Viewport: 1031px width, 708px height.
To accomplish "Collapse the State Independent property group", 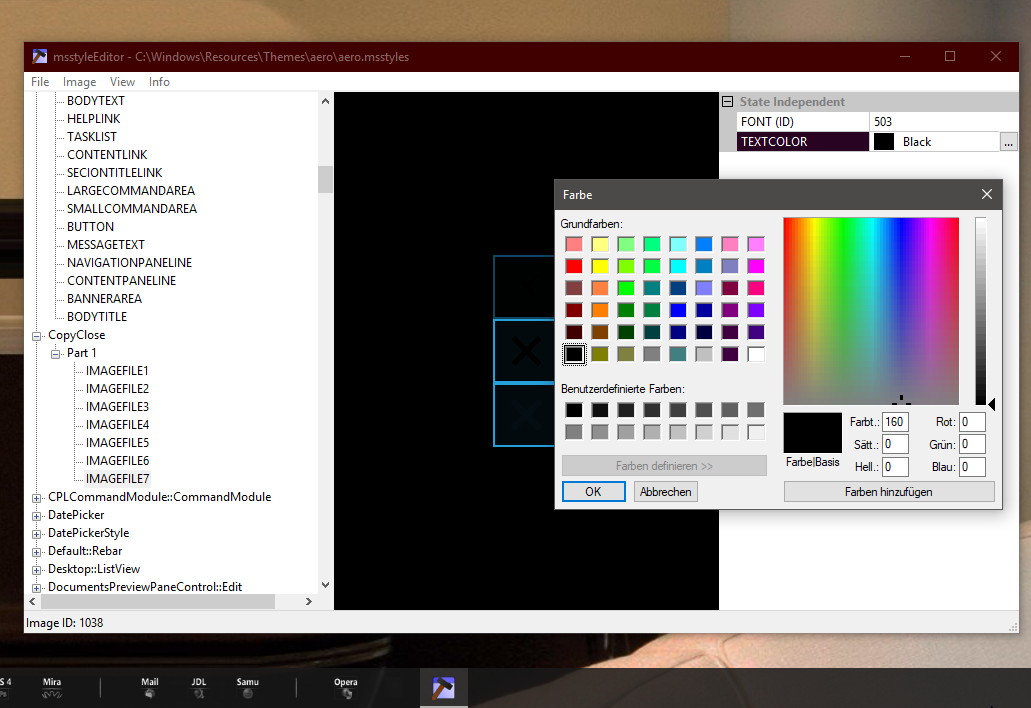I will (727, 101).
